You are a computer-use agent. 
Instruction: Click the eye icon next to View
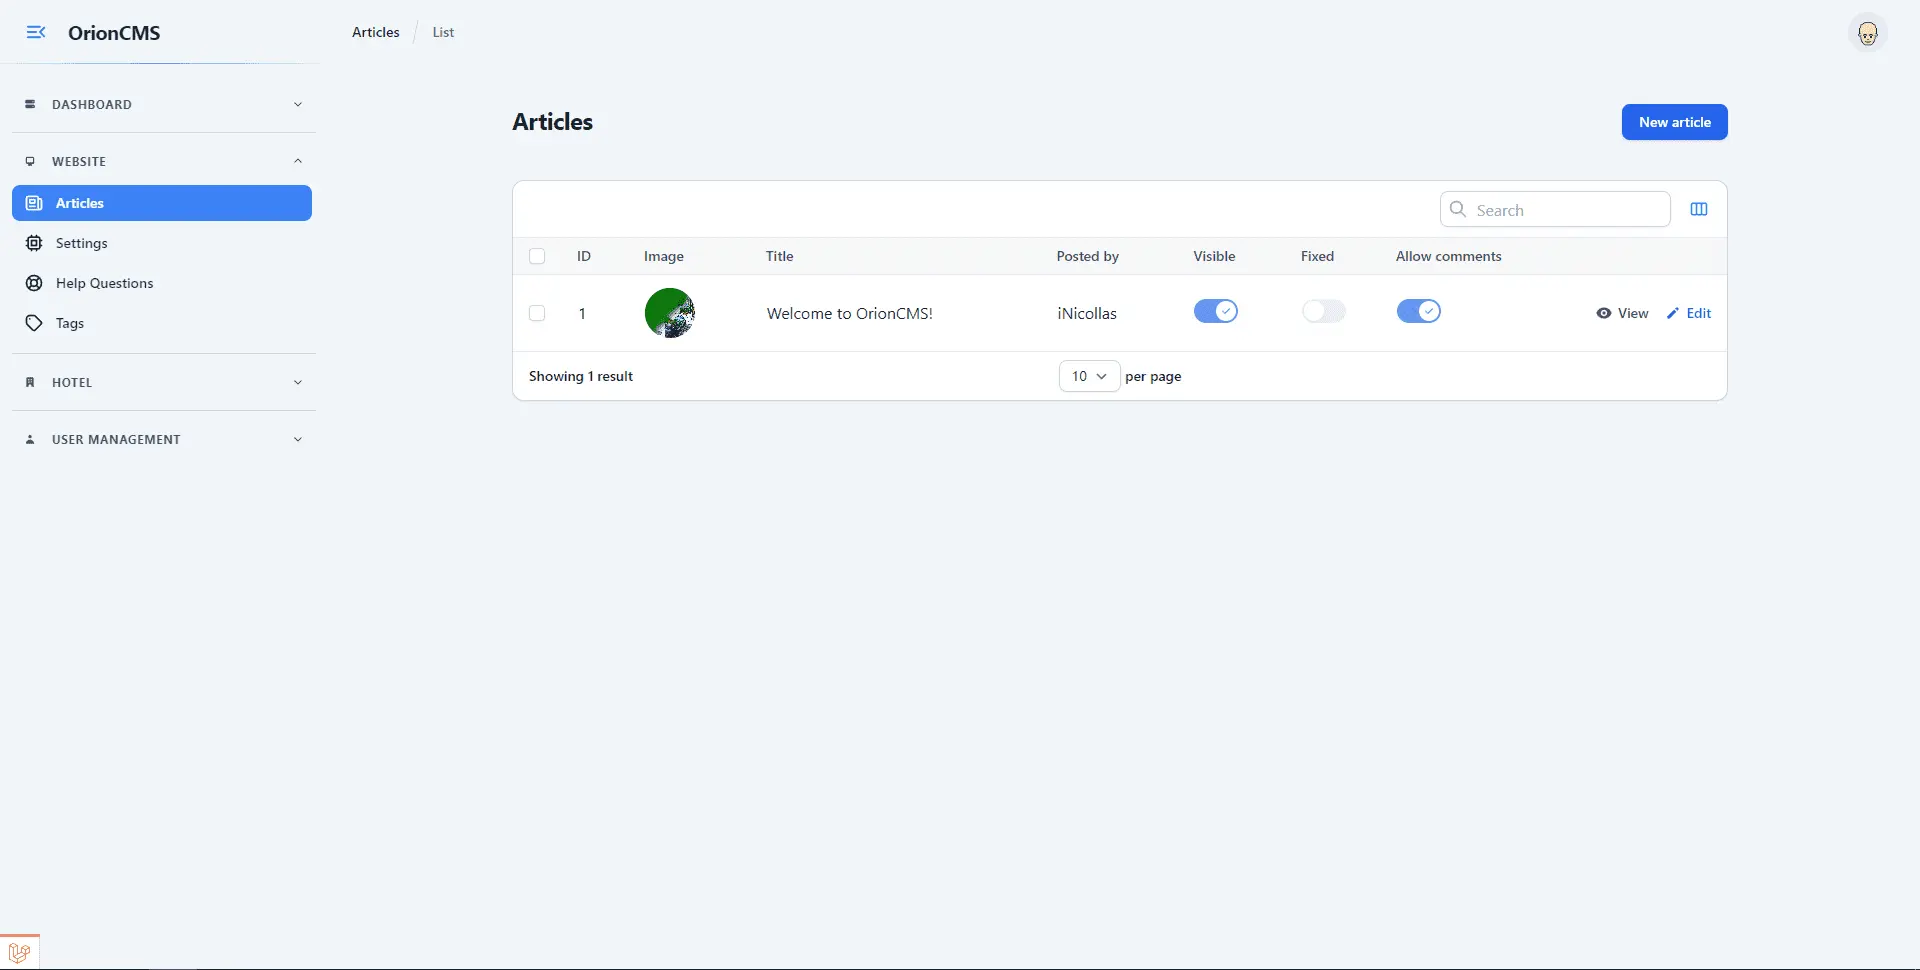(x=1604, y=313)
